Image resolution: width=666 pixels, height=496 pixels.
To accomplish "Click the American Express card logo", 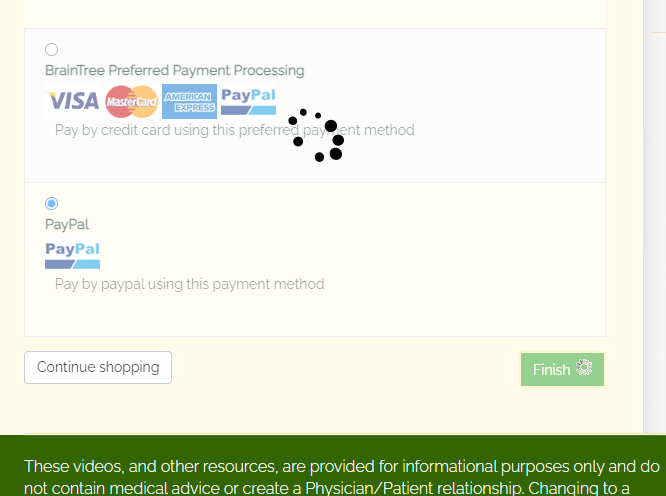I will [189, 101].
